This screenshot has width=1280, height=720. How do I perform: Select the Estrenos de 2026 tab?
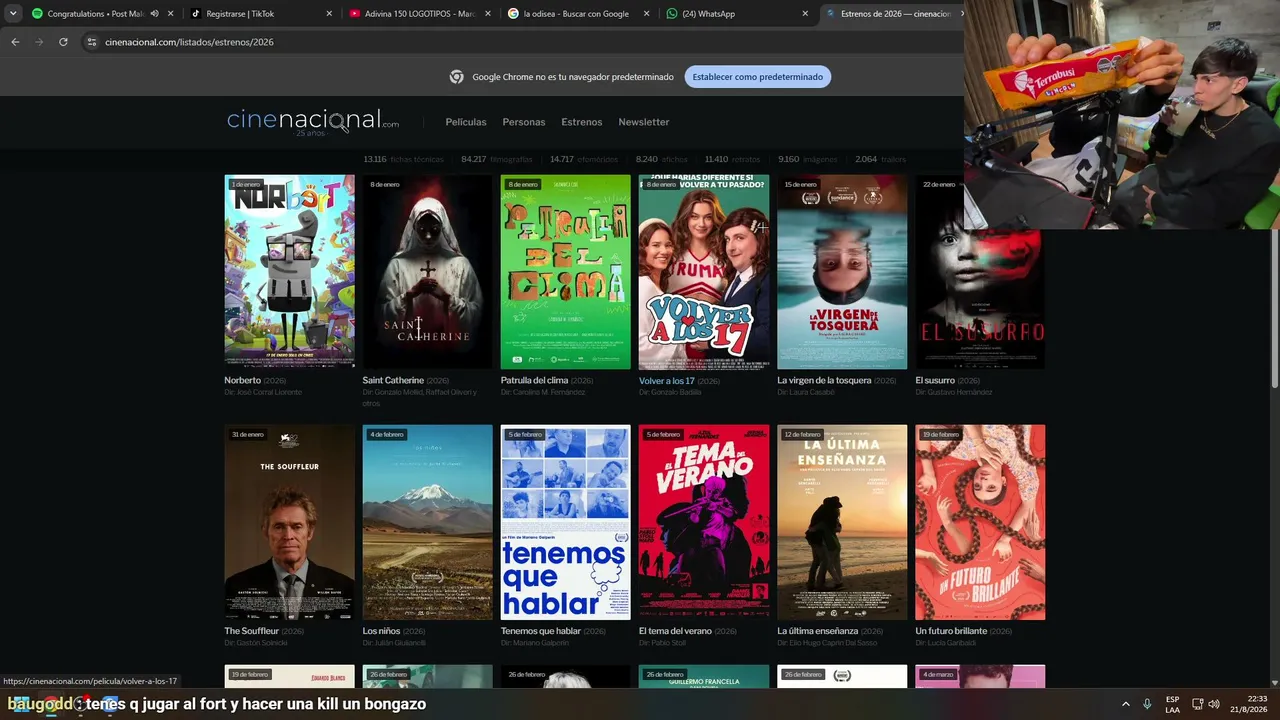pos(892,14)
